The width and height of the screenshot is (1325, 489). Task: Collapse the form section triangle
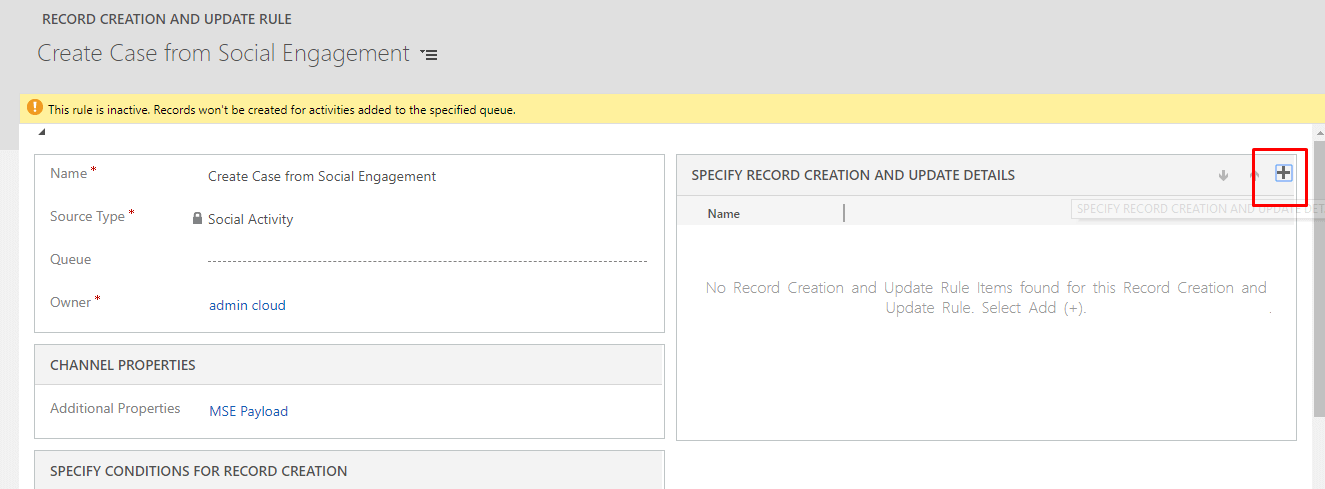point(42,132)
